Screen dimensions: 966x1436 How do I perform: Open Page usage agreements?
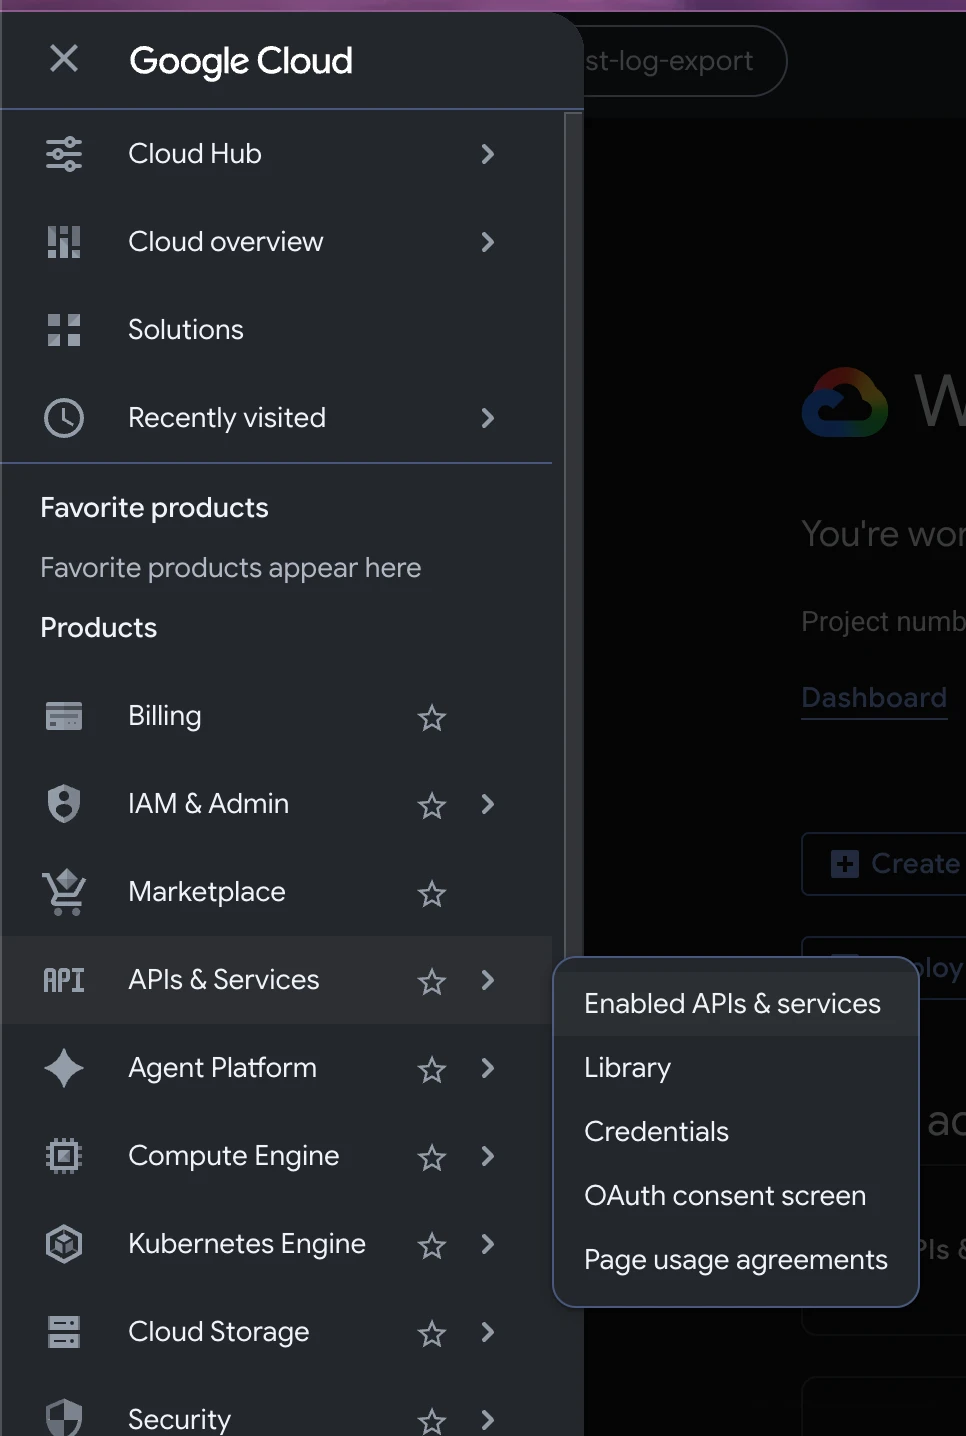pyautogui.click(x=736, y=1260)
